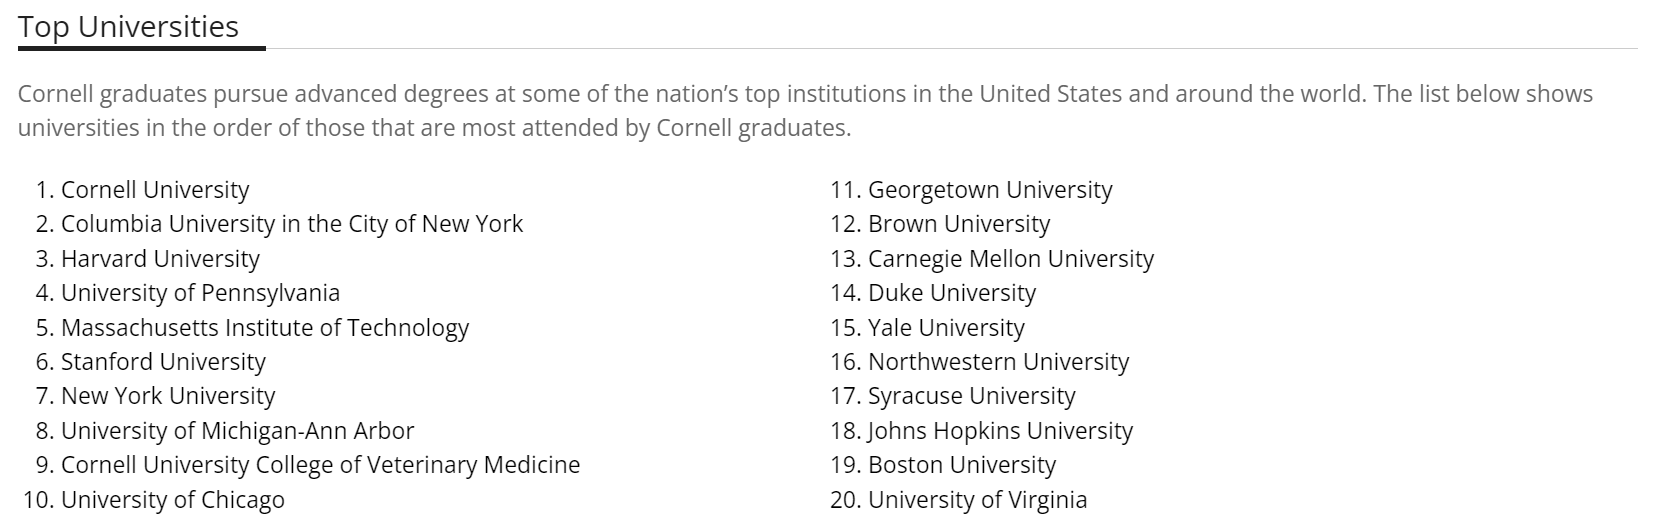Click Brown University entry
The width and height of the screenshot is (1656, 532).
[959, 224]
